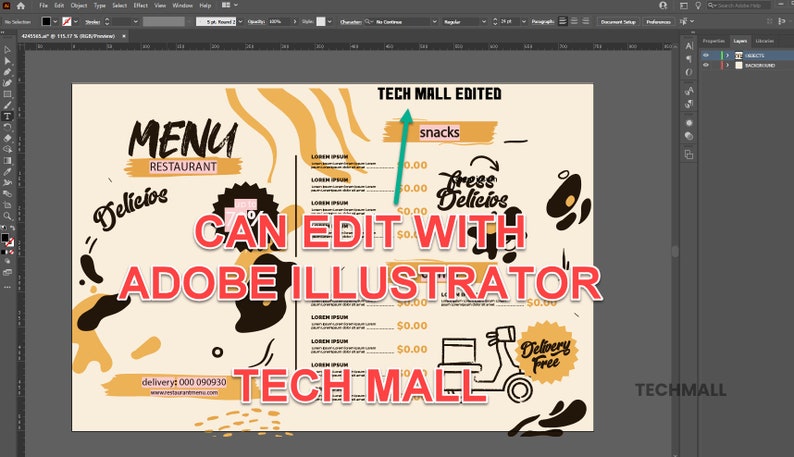Select the Direct Selection tool
This screenshot has width=794, height=457.
tap(7, 61)
